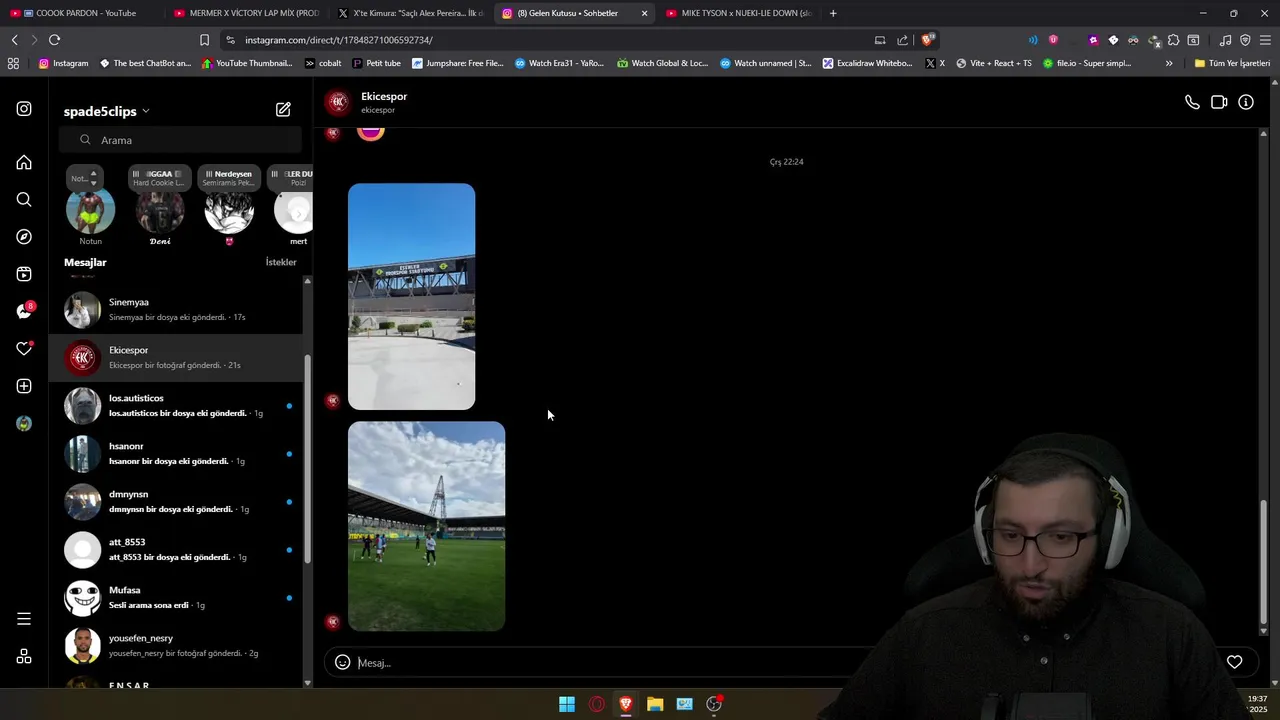The height and width of the screenshot is (720, 1280).
Task: Bookmark this page in address bar
Action: [x=204, y=40]
